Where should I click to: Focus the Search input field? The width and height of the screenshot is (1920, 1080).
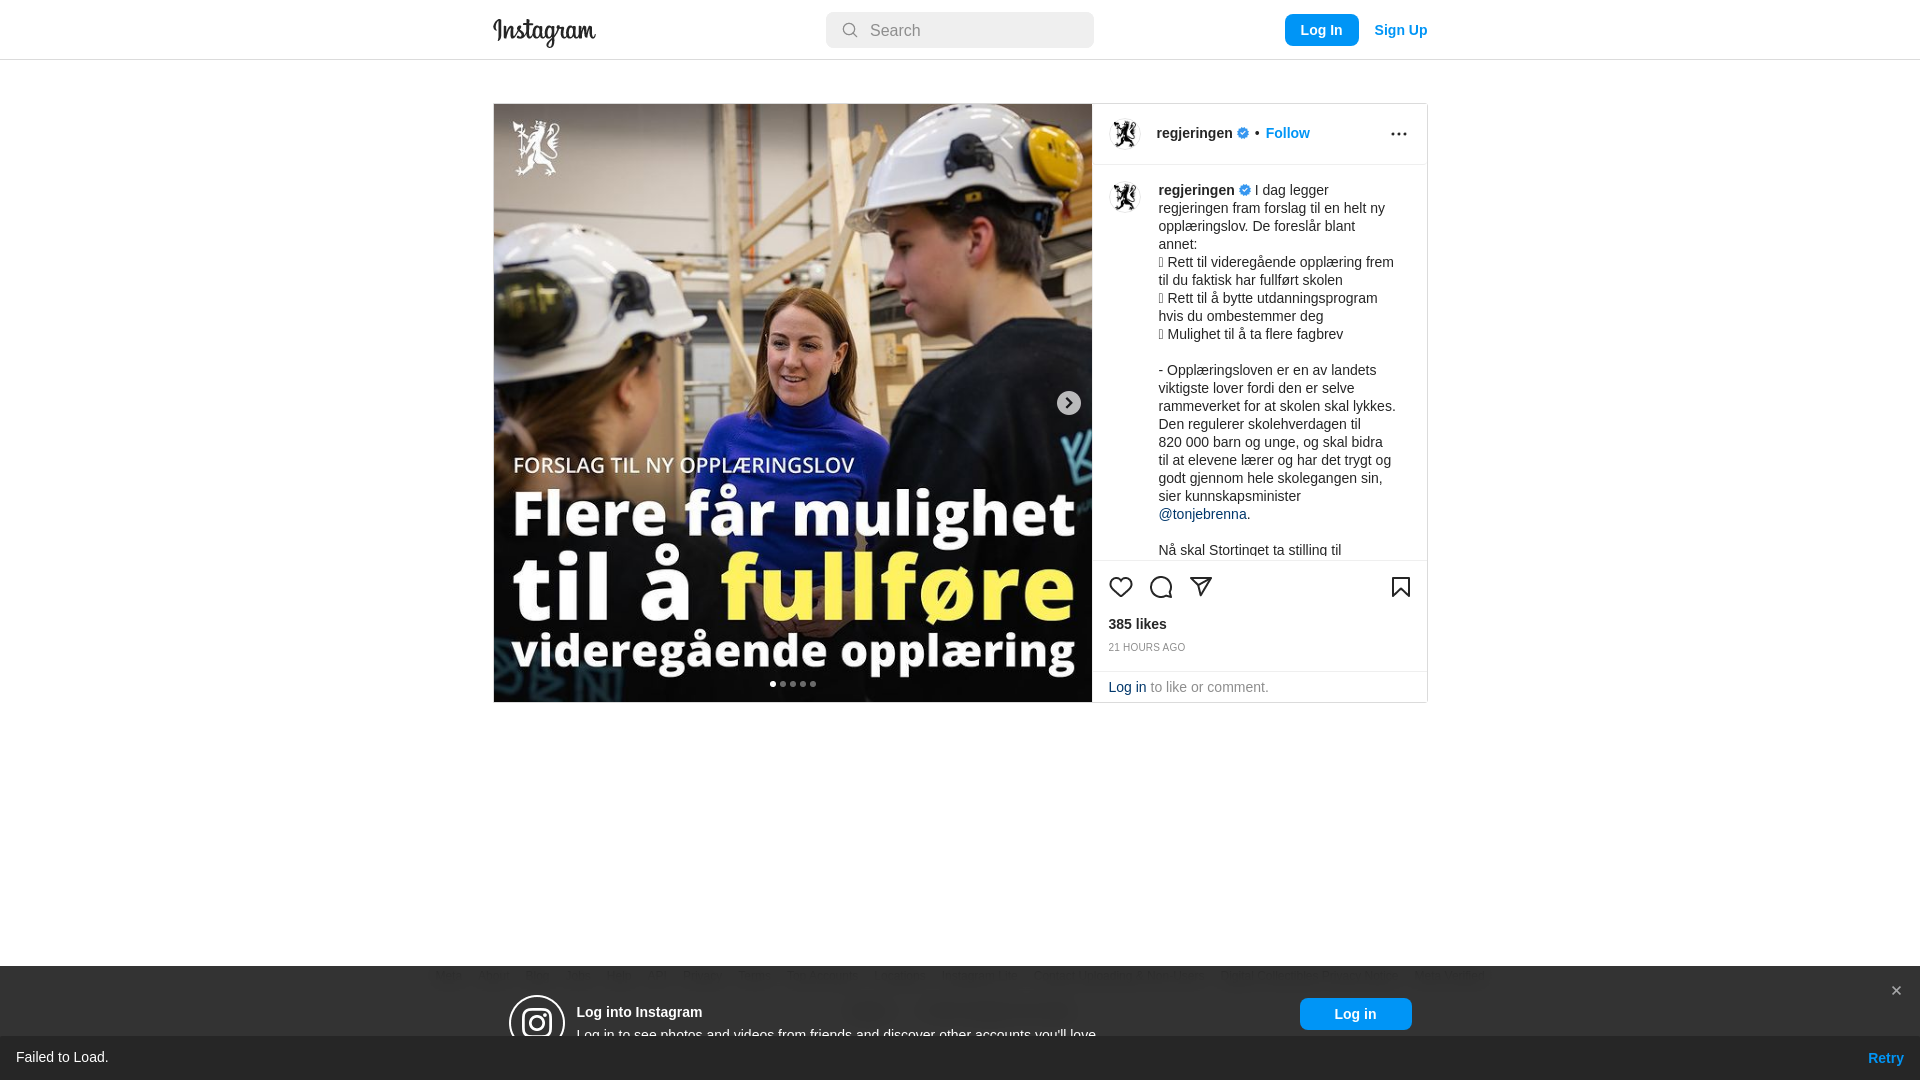[x=960, y=30]
